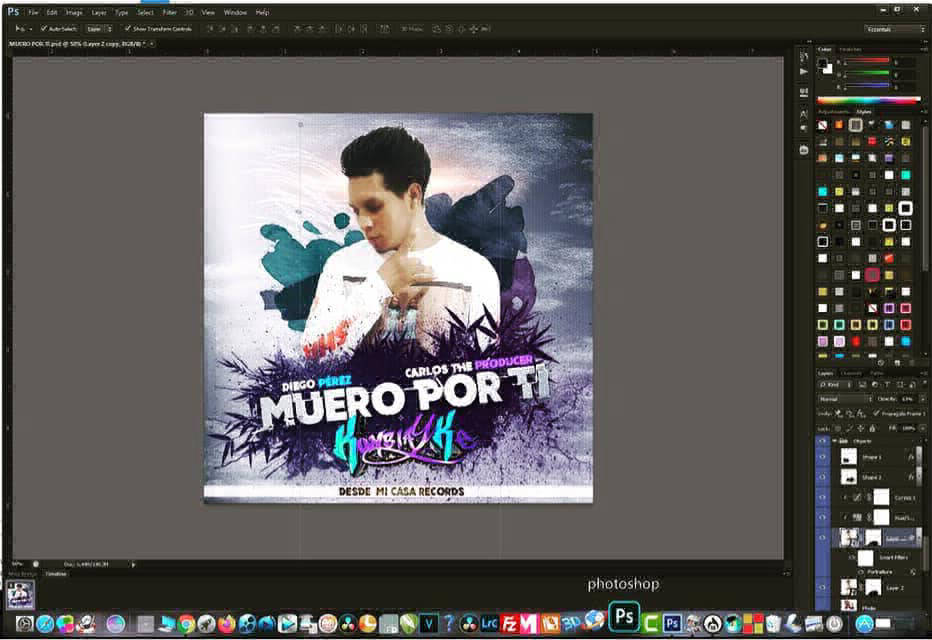Expand the status bar info arrow
This screenshot has width=932, height=640.
point(133,565)
